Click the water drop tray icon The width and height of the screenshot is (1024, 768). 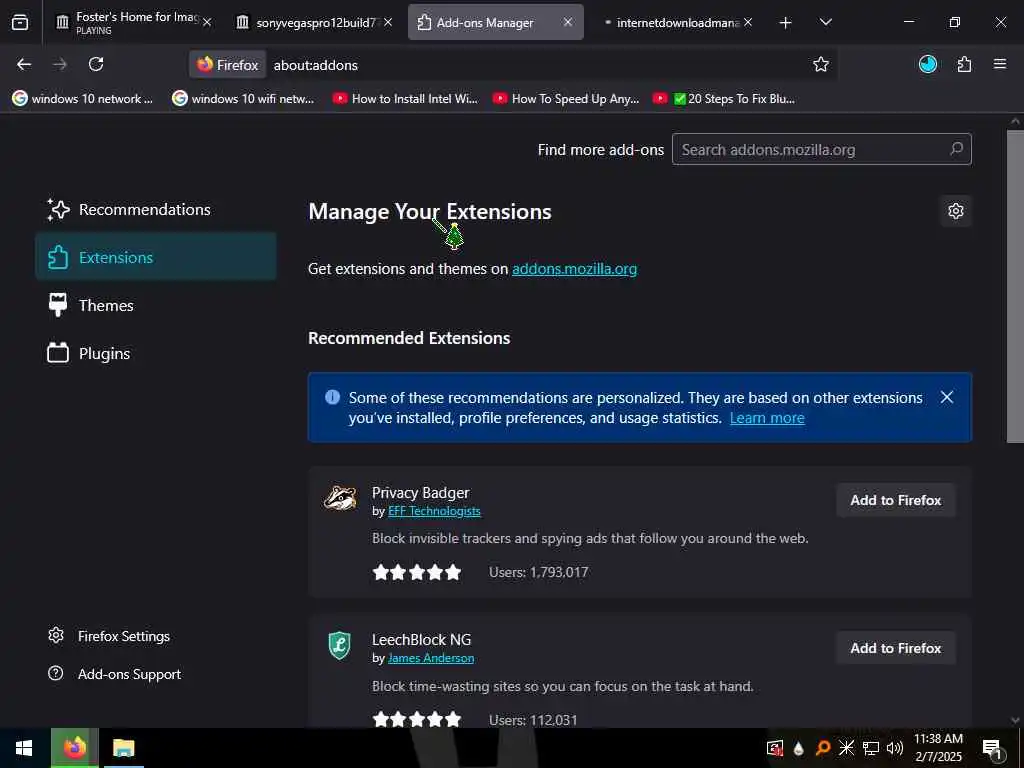[x=799, y=748]
